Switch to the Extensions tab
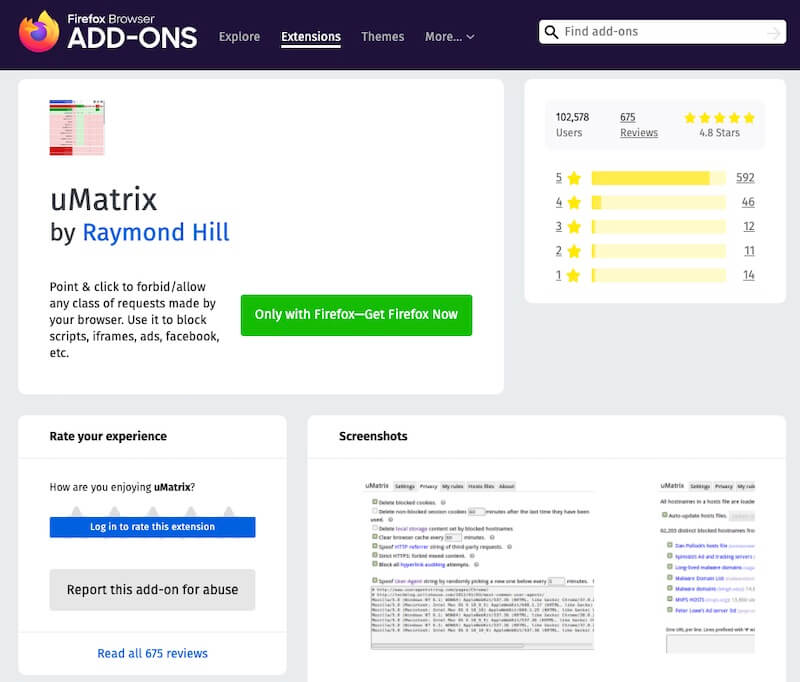Image resolution: width=800 pixels, height=682 pixels. (x=310, y=36)
